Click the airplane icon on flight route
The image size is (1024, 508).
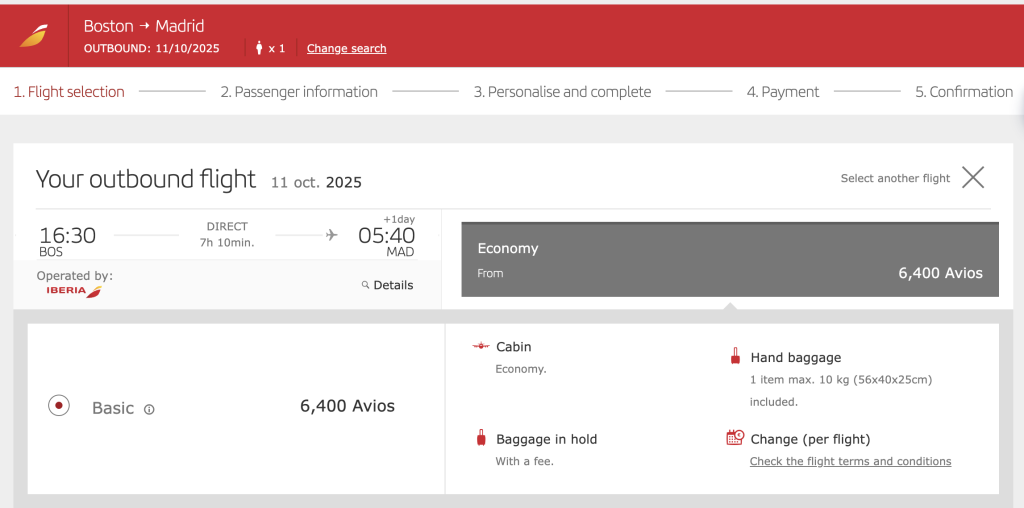coord(332,235)
